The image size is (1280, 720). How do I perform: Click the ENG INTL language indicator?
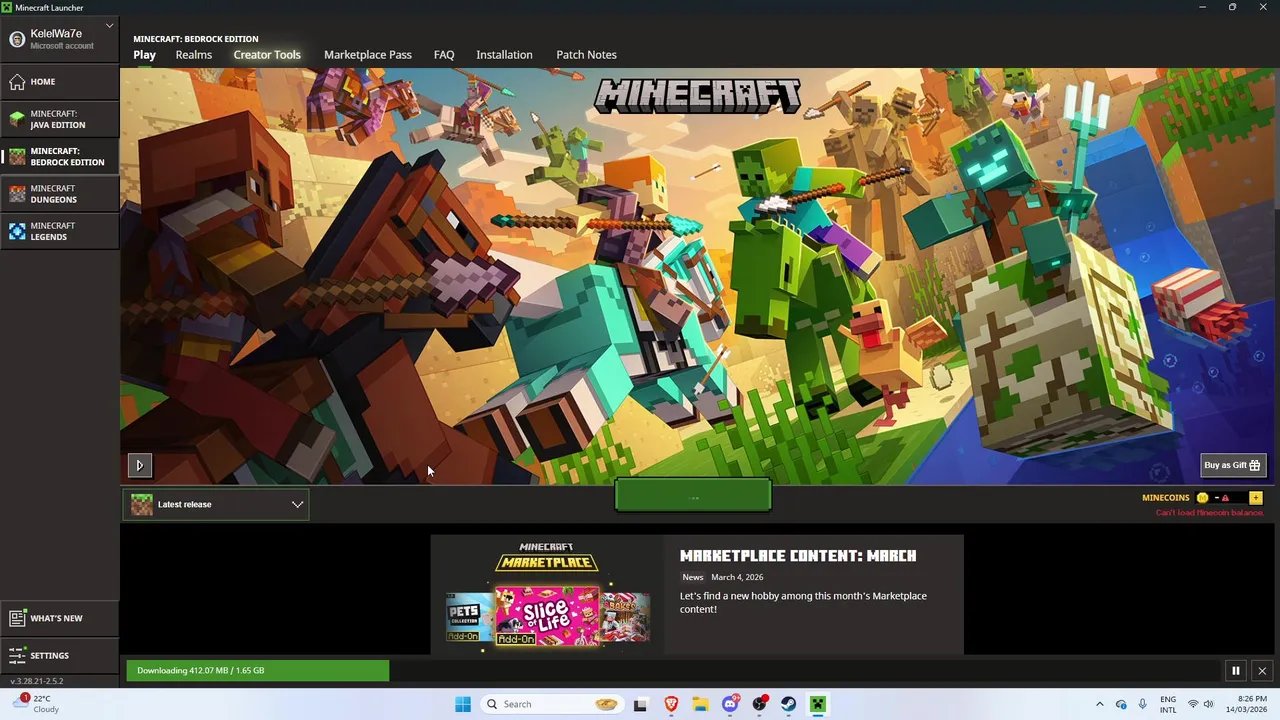point(1168,704)
